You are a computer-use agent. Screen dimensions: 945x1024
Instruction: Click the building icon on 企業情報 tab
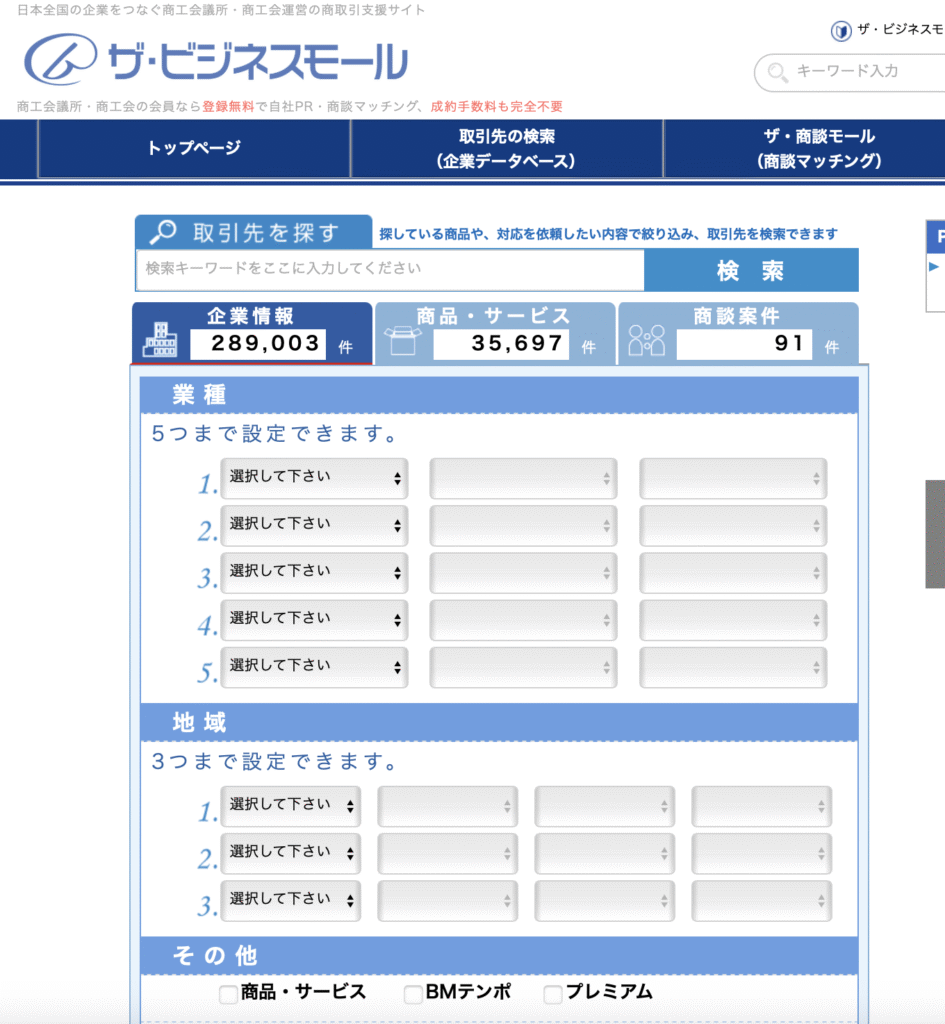coord(160,339)
